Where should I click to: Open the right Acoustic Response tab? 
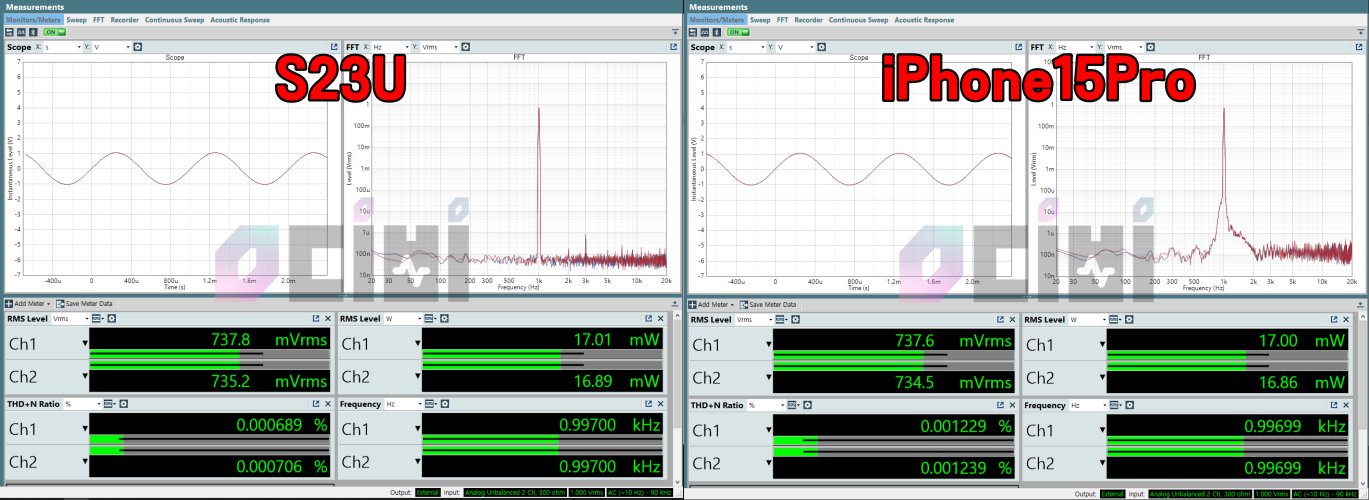point(924,19)
